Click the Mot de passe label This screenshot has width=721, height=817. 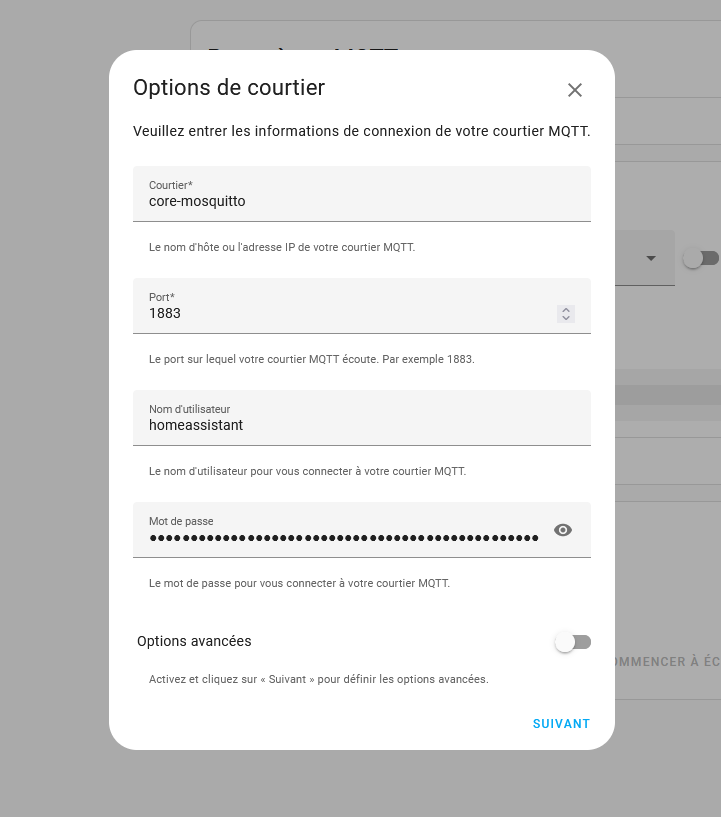(x=181, y=521)
